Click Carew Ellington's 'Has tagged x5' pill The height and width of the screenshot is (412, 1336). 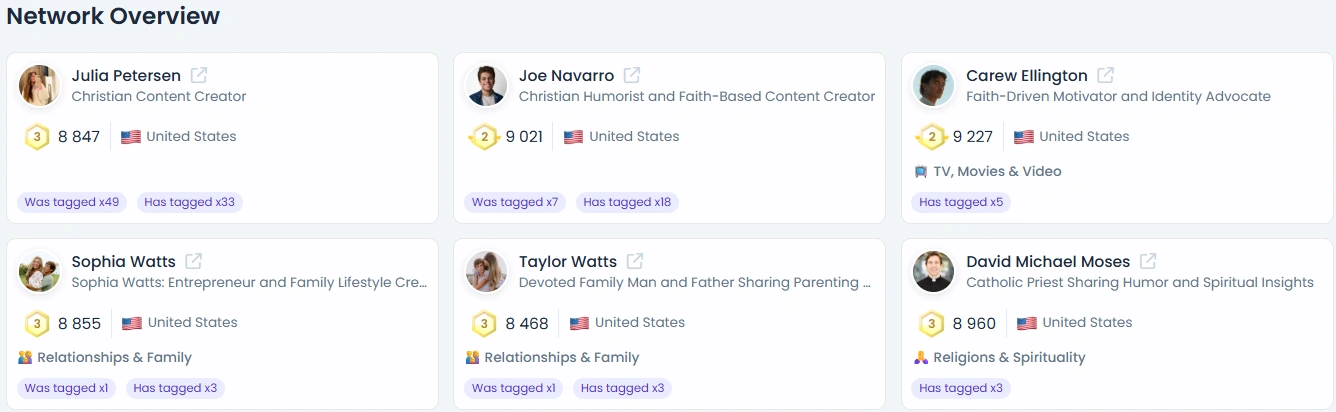click(x=961, y=202)
